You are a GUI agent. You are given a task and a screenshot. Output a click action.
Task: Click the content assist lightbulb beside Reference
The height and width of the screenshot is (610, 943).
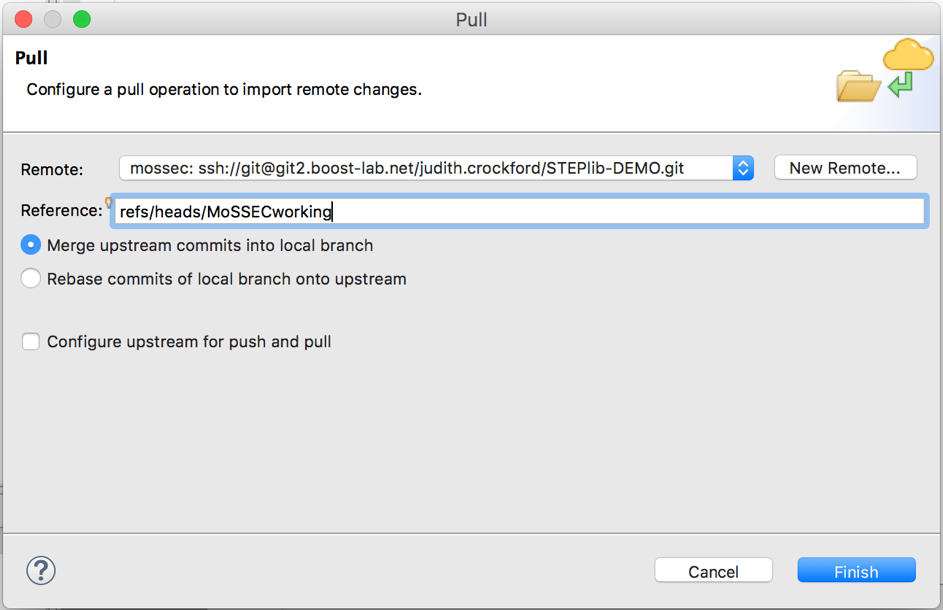point(108,203)
